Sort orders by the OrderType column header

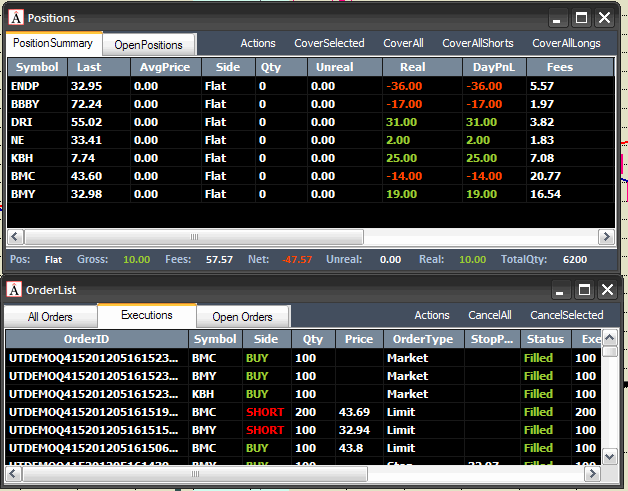coord(423,339)
